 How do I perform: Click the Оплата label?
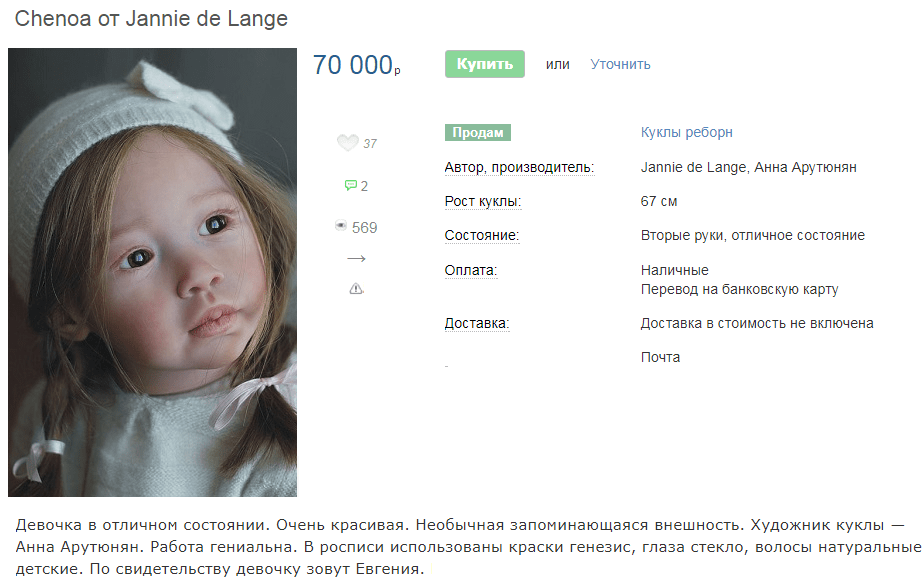pos(471,271)
